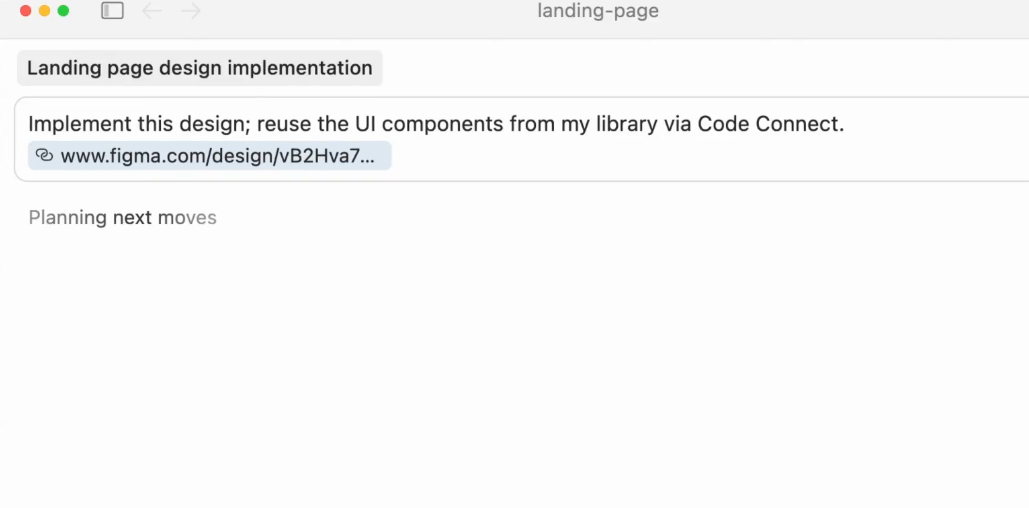Screen dimensions: 1029x508
Task: Minimize the window with yellow button
Action: (x=45, y=11)
